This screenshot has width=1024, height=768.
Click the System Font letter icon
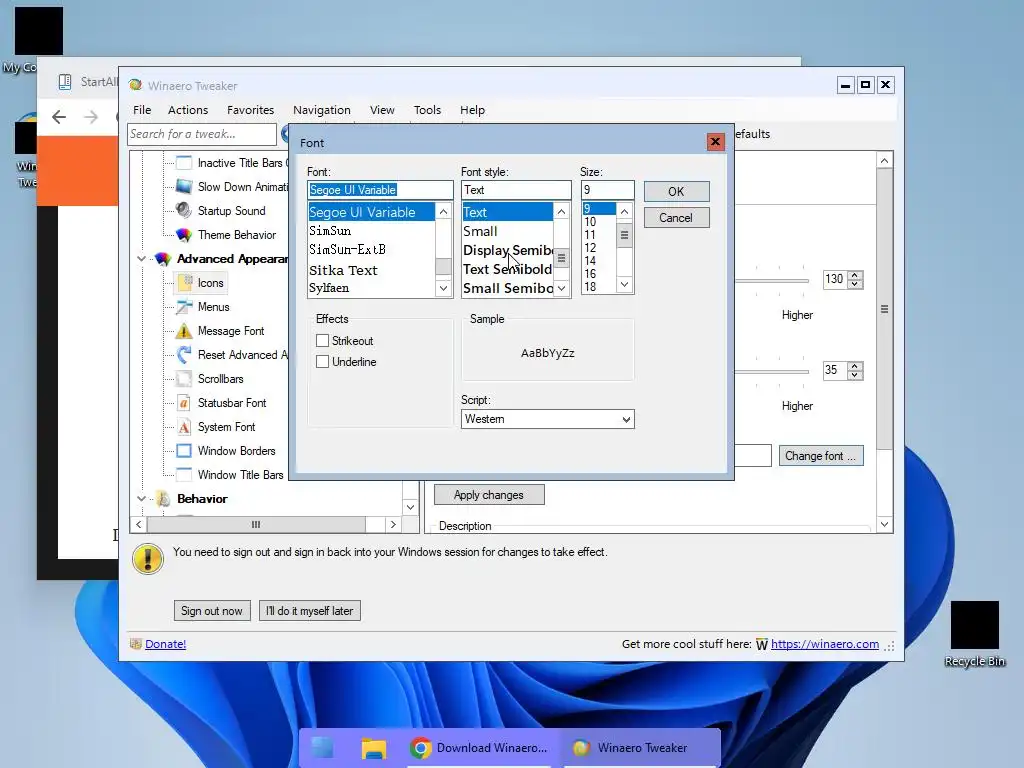(184, 426)
